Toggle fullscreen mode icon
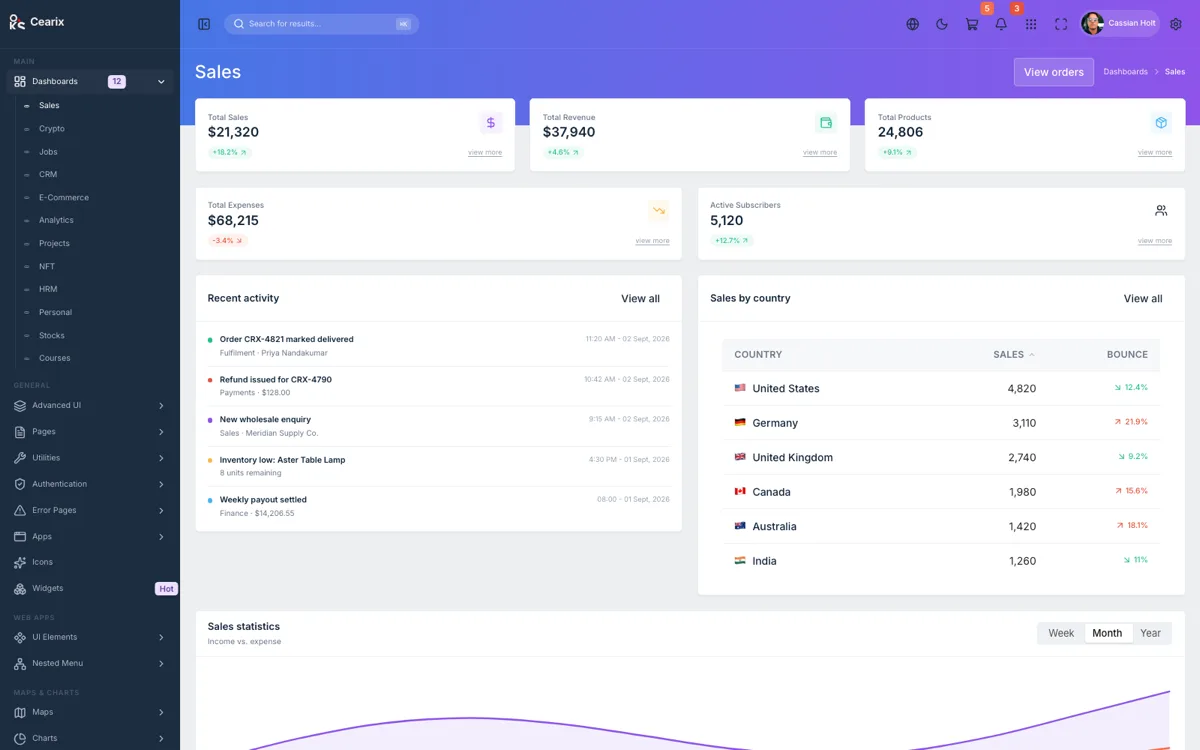 (x=1061, y=24)
